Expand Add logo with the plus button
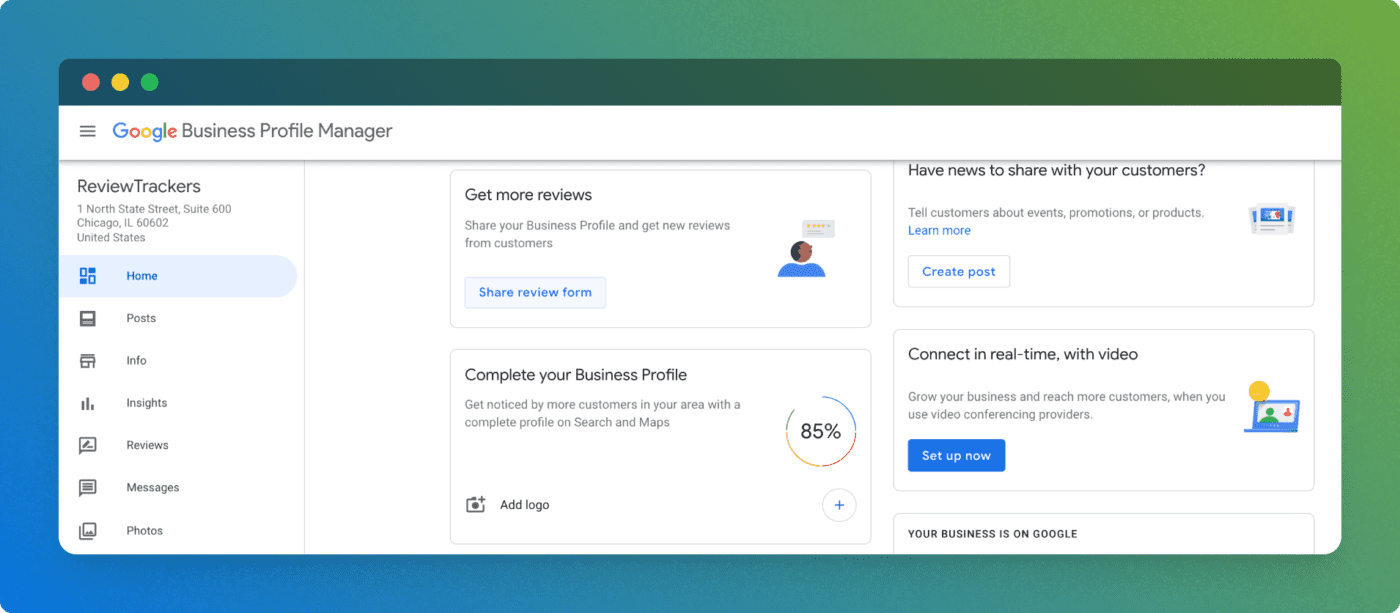 [839, 505]
